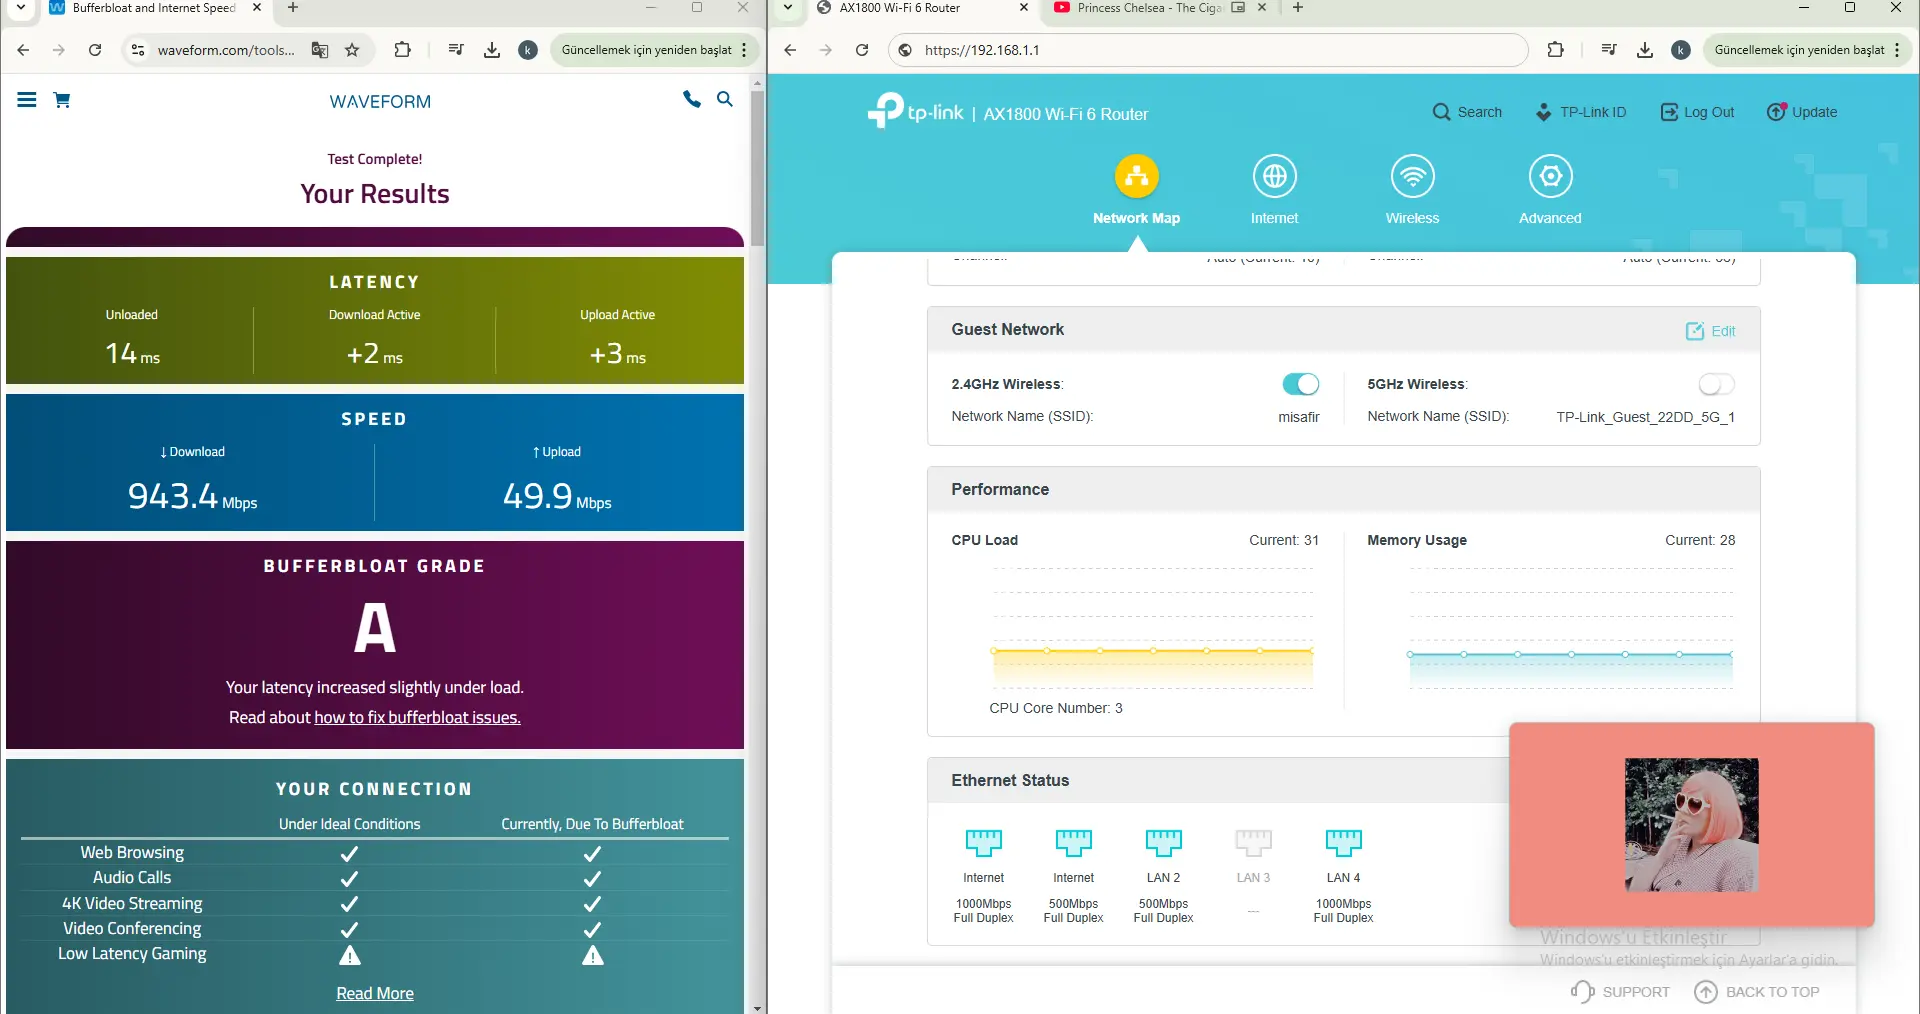
Task: Open the Waveform shopping cart
Action: pyautogui.click(x=62, y=100)
